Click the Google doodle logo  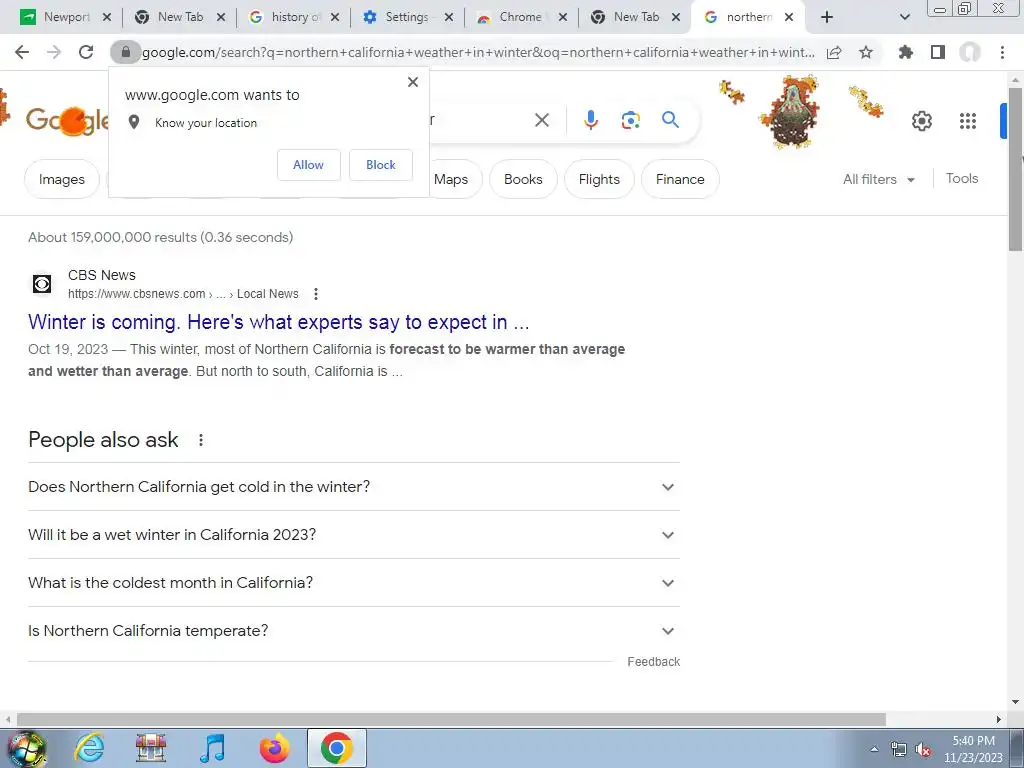(x=67, y=121)
